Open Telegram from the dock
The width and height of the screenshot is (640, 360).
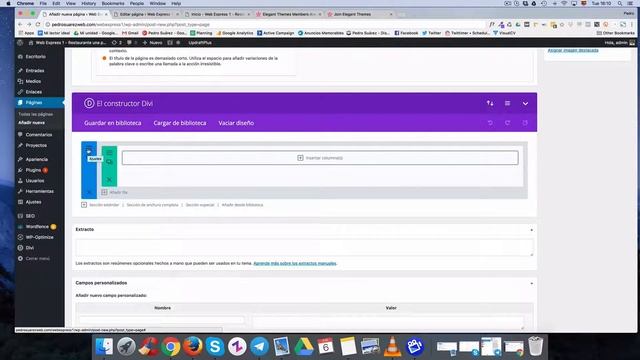point(259,347)
